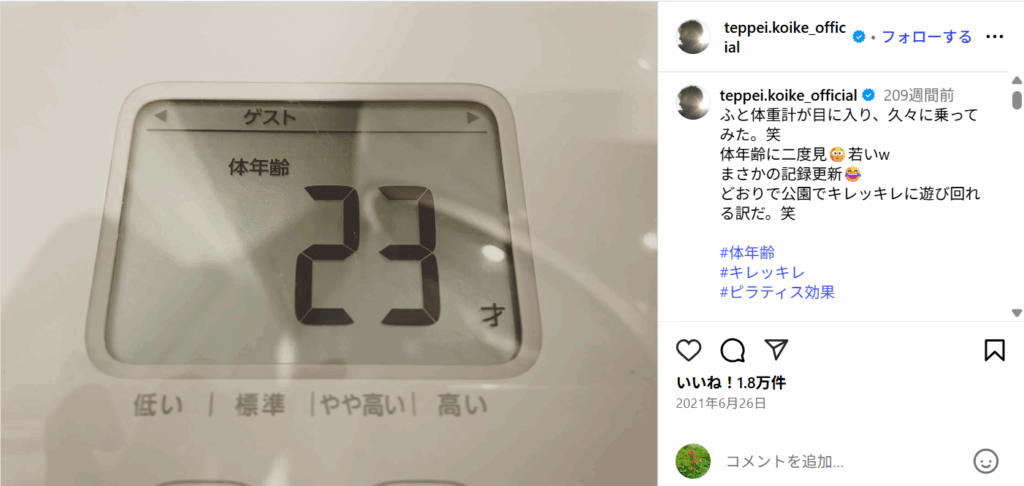Click the profile avatar in the post header

tap(694, 37)
